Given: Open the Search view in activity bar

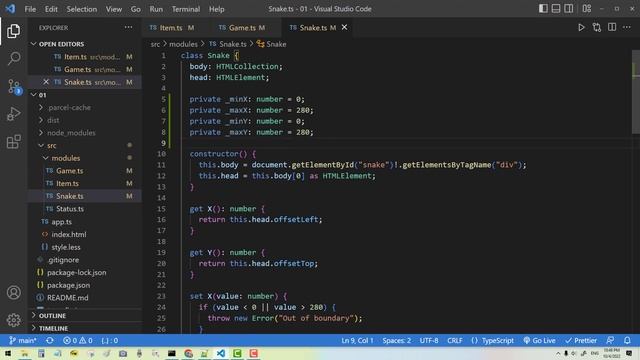Looking at the screenshot, I should click(14, 58).
